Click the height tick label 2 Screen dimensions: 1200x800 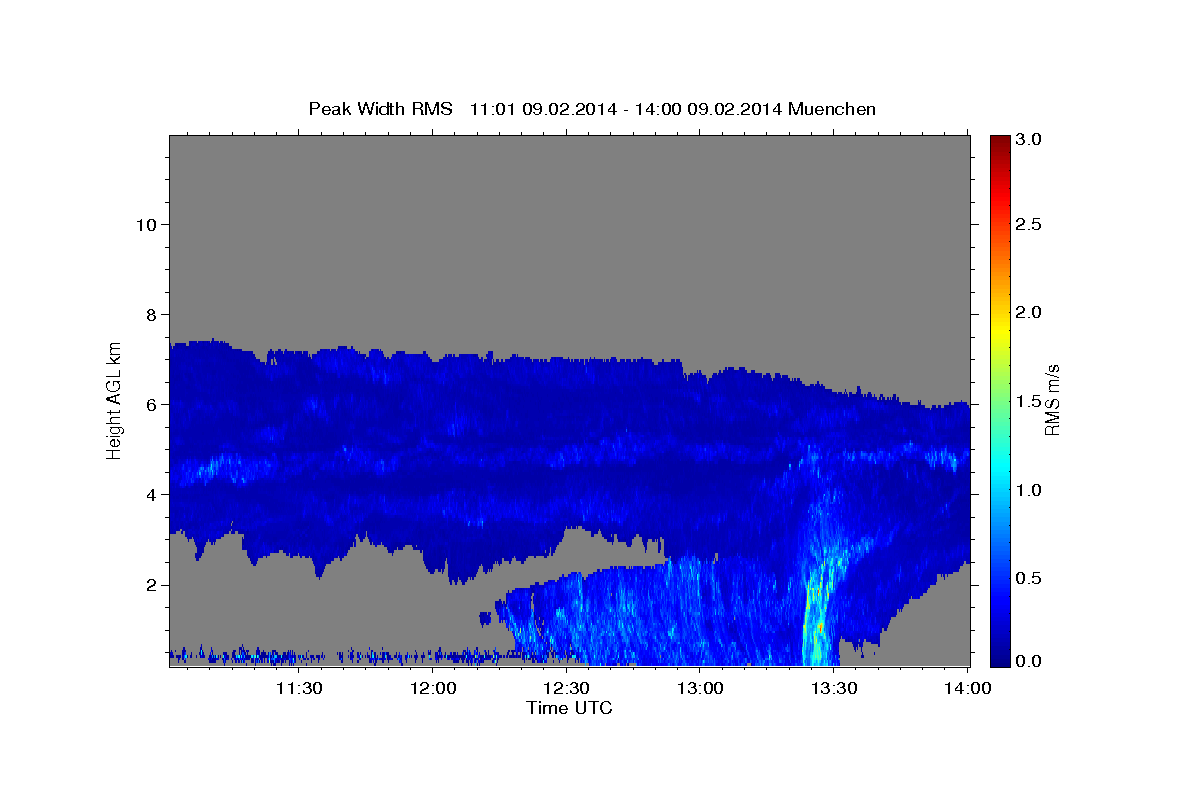click(150, 584)
